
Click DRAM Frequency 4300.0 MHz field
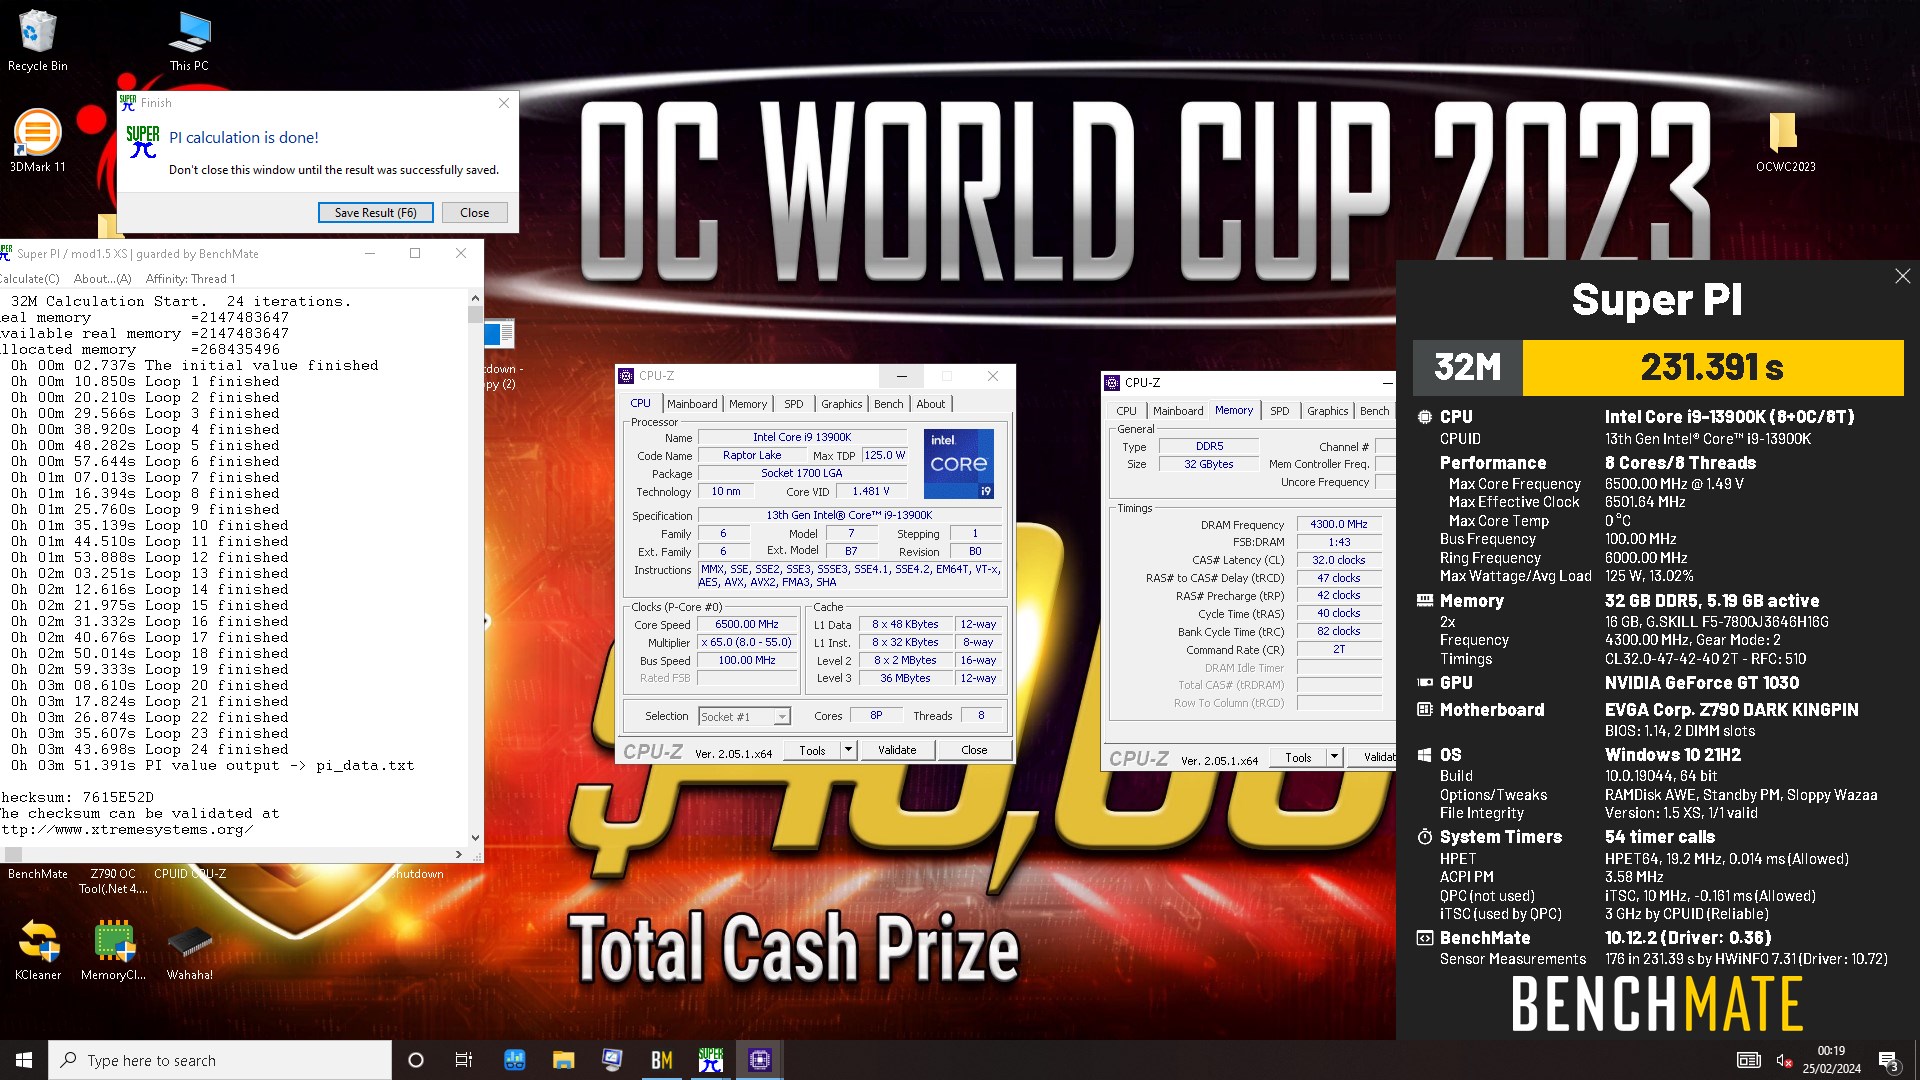pos(1339,524)
